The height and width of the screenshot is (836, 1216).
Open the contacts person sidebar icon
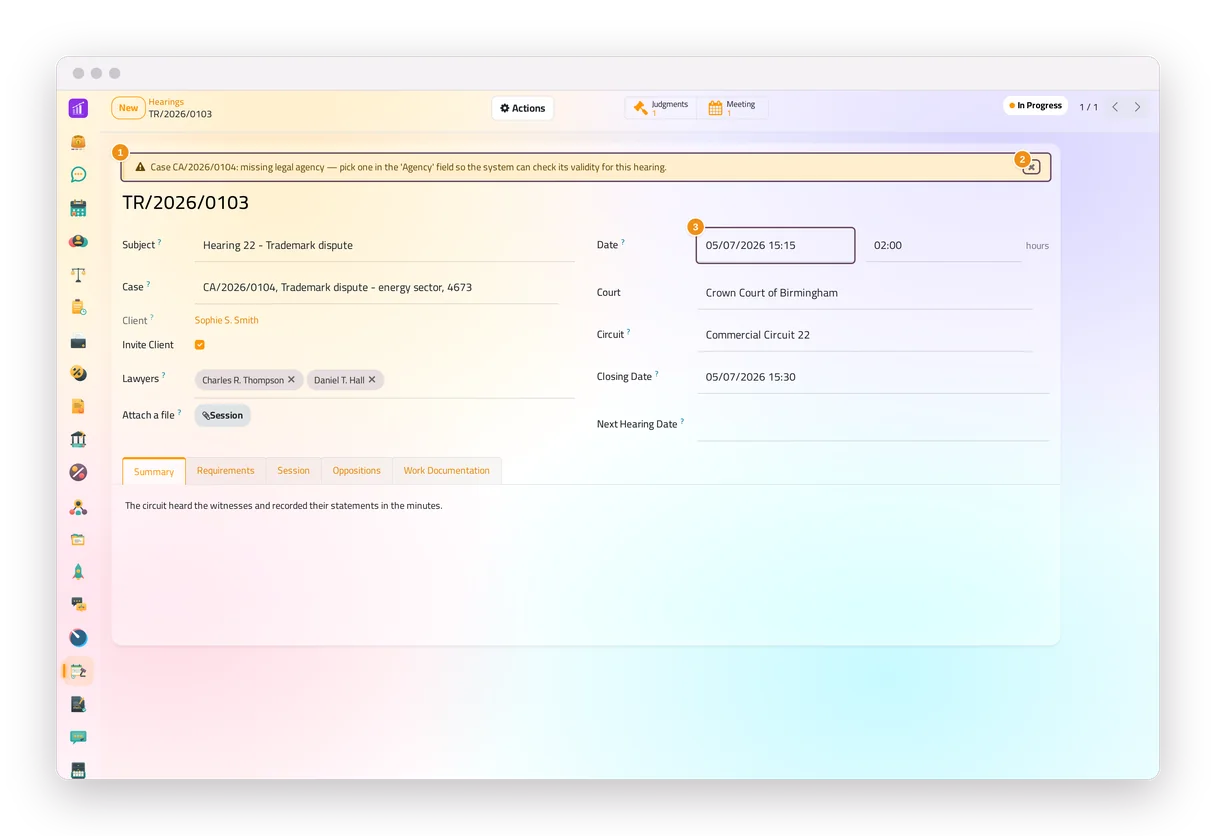tap(78, 241)
